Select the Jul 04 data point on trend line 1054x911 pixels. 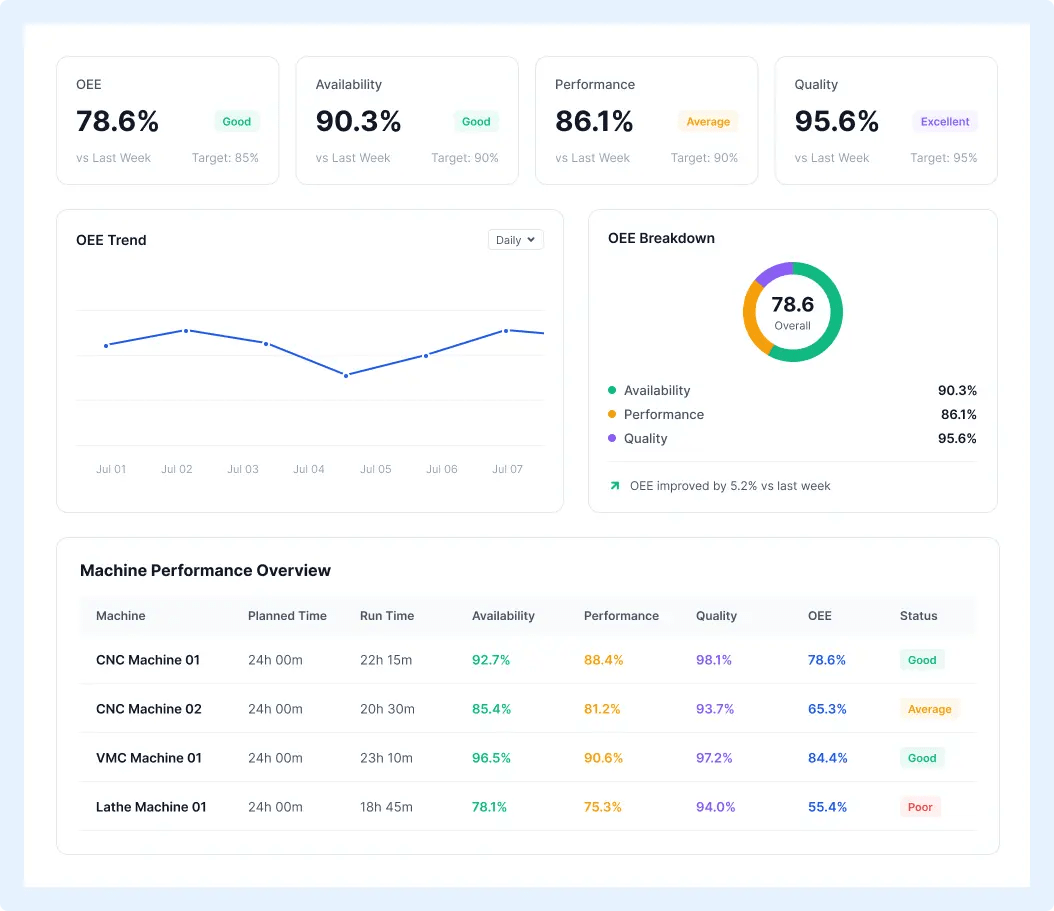(x=346, y=376)
